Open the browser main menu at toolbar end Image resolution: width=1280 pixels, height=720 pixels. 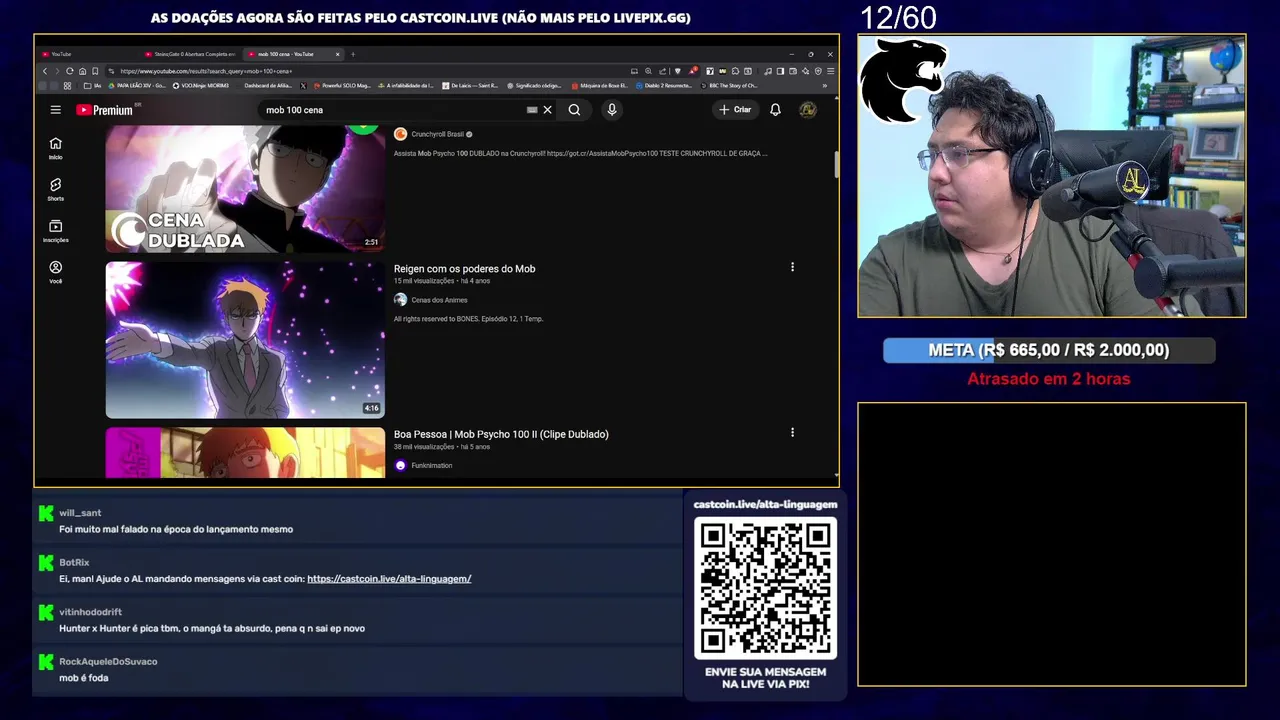coord(830,71)
